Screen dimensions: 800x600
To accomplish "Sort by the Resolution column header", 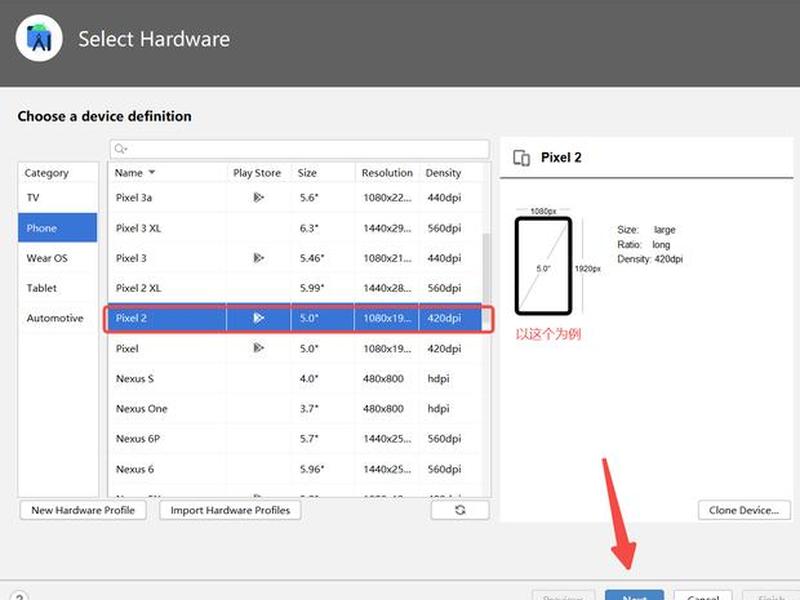I will pos(387,173).
